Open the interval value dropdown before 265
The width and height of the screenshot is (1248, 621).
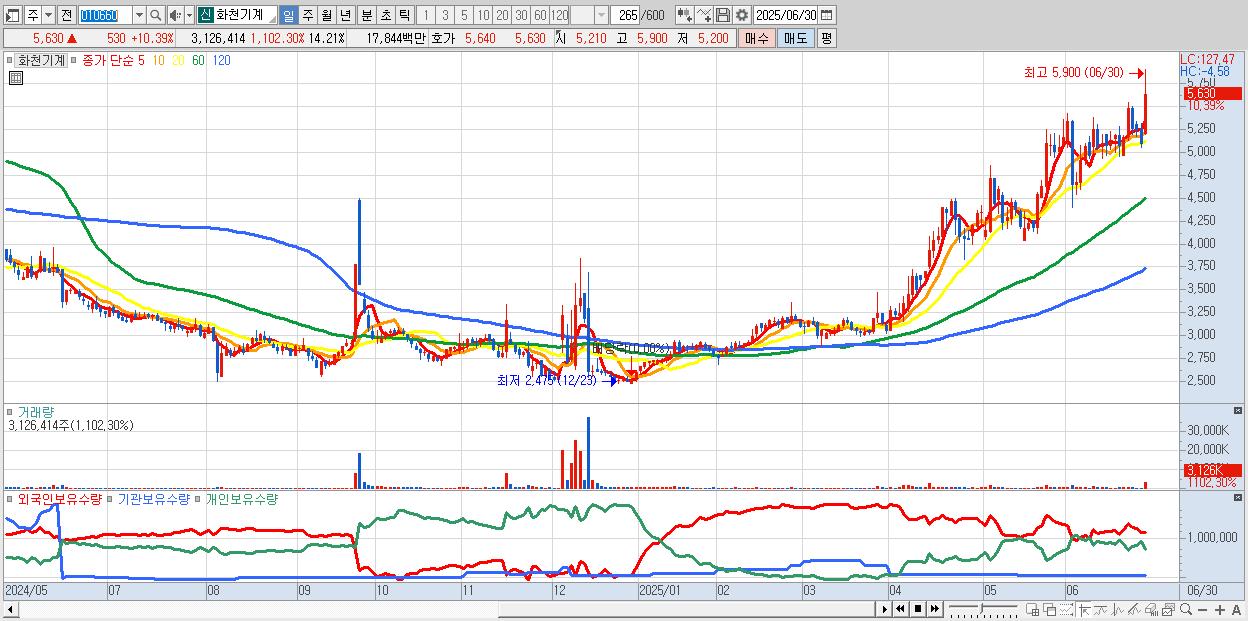[x=601, y=15]
